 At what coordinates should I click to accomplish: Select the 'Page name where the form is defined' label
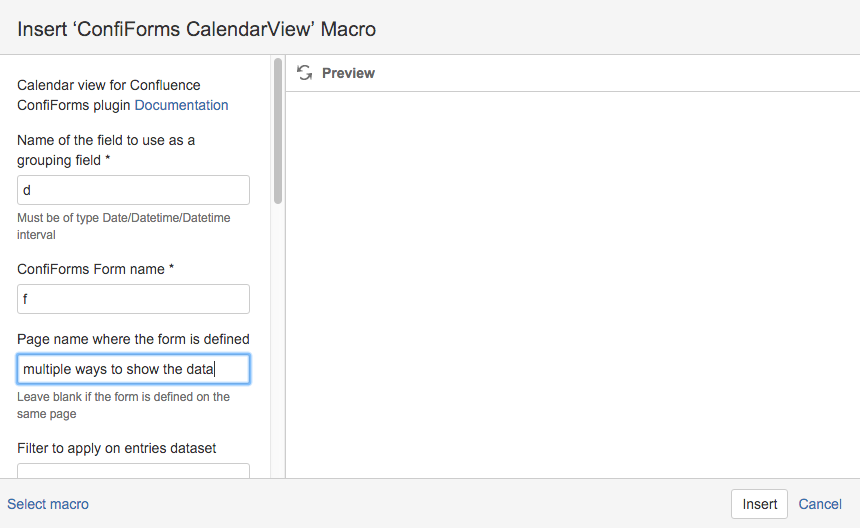click(x=133, y=339)
